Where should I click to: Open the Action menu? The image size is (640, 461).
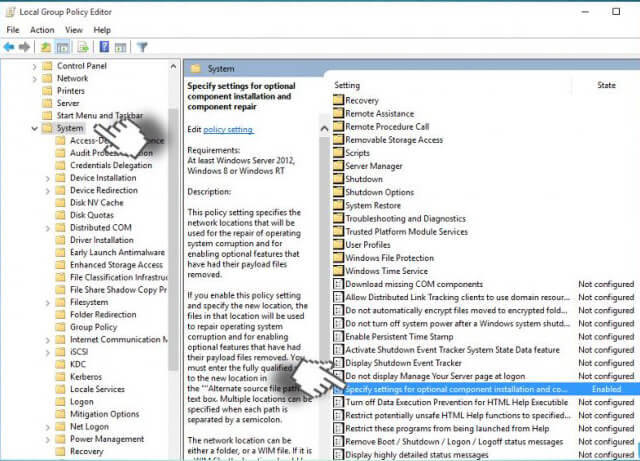pos(42,30)
